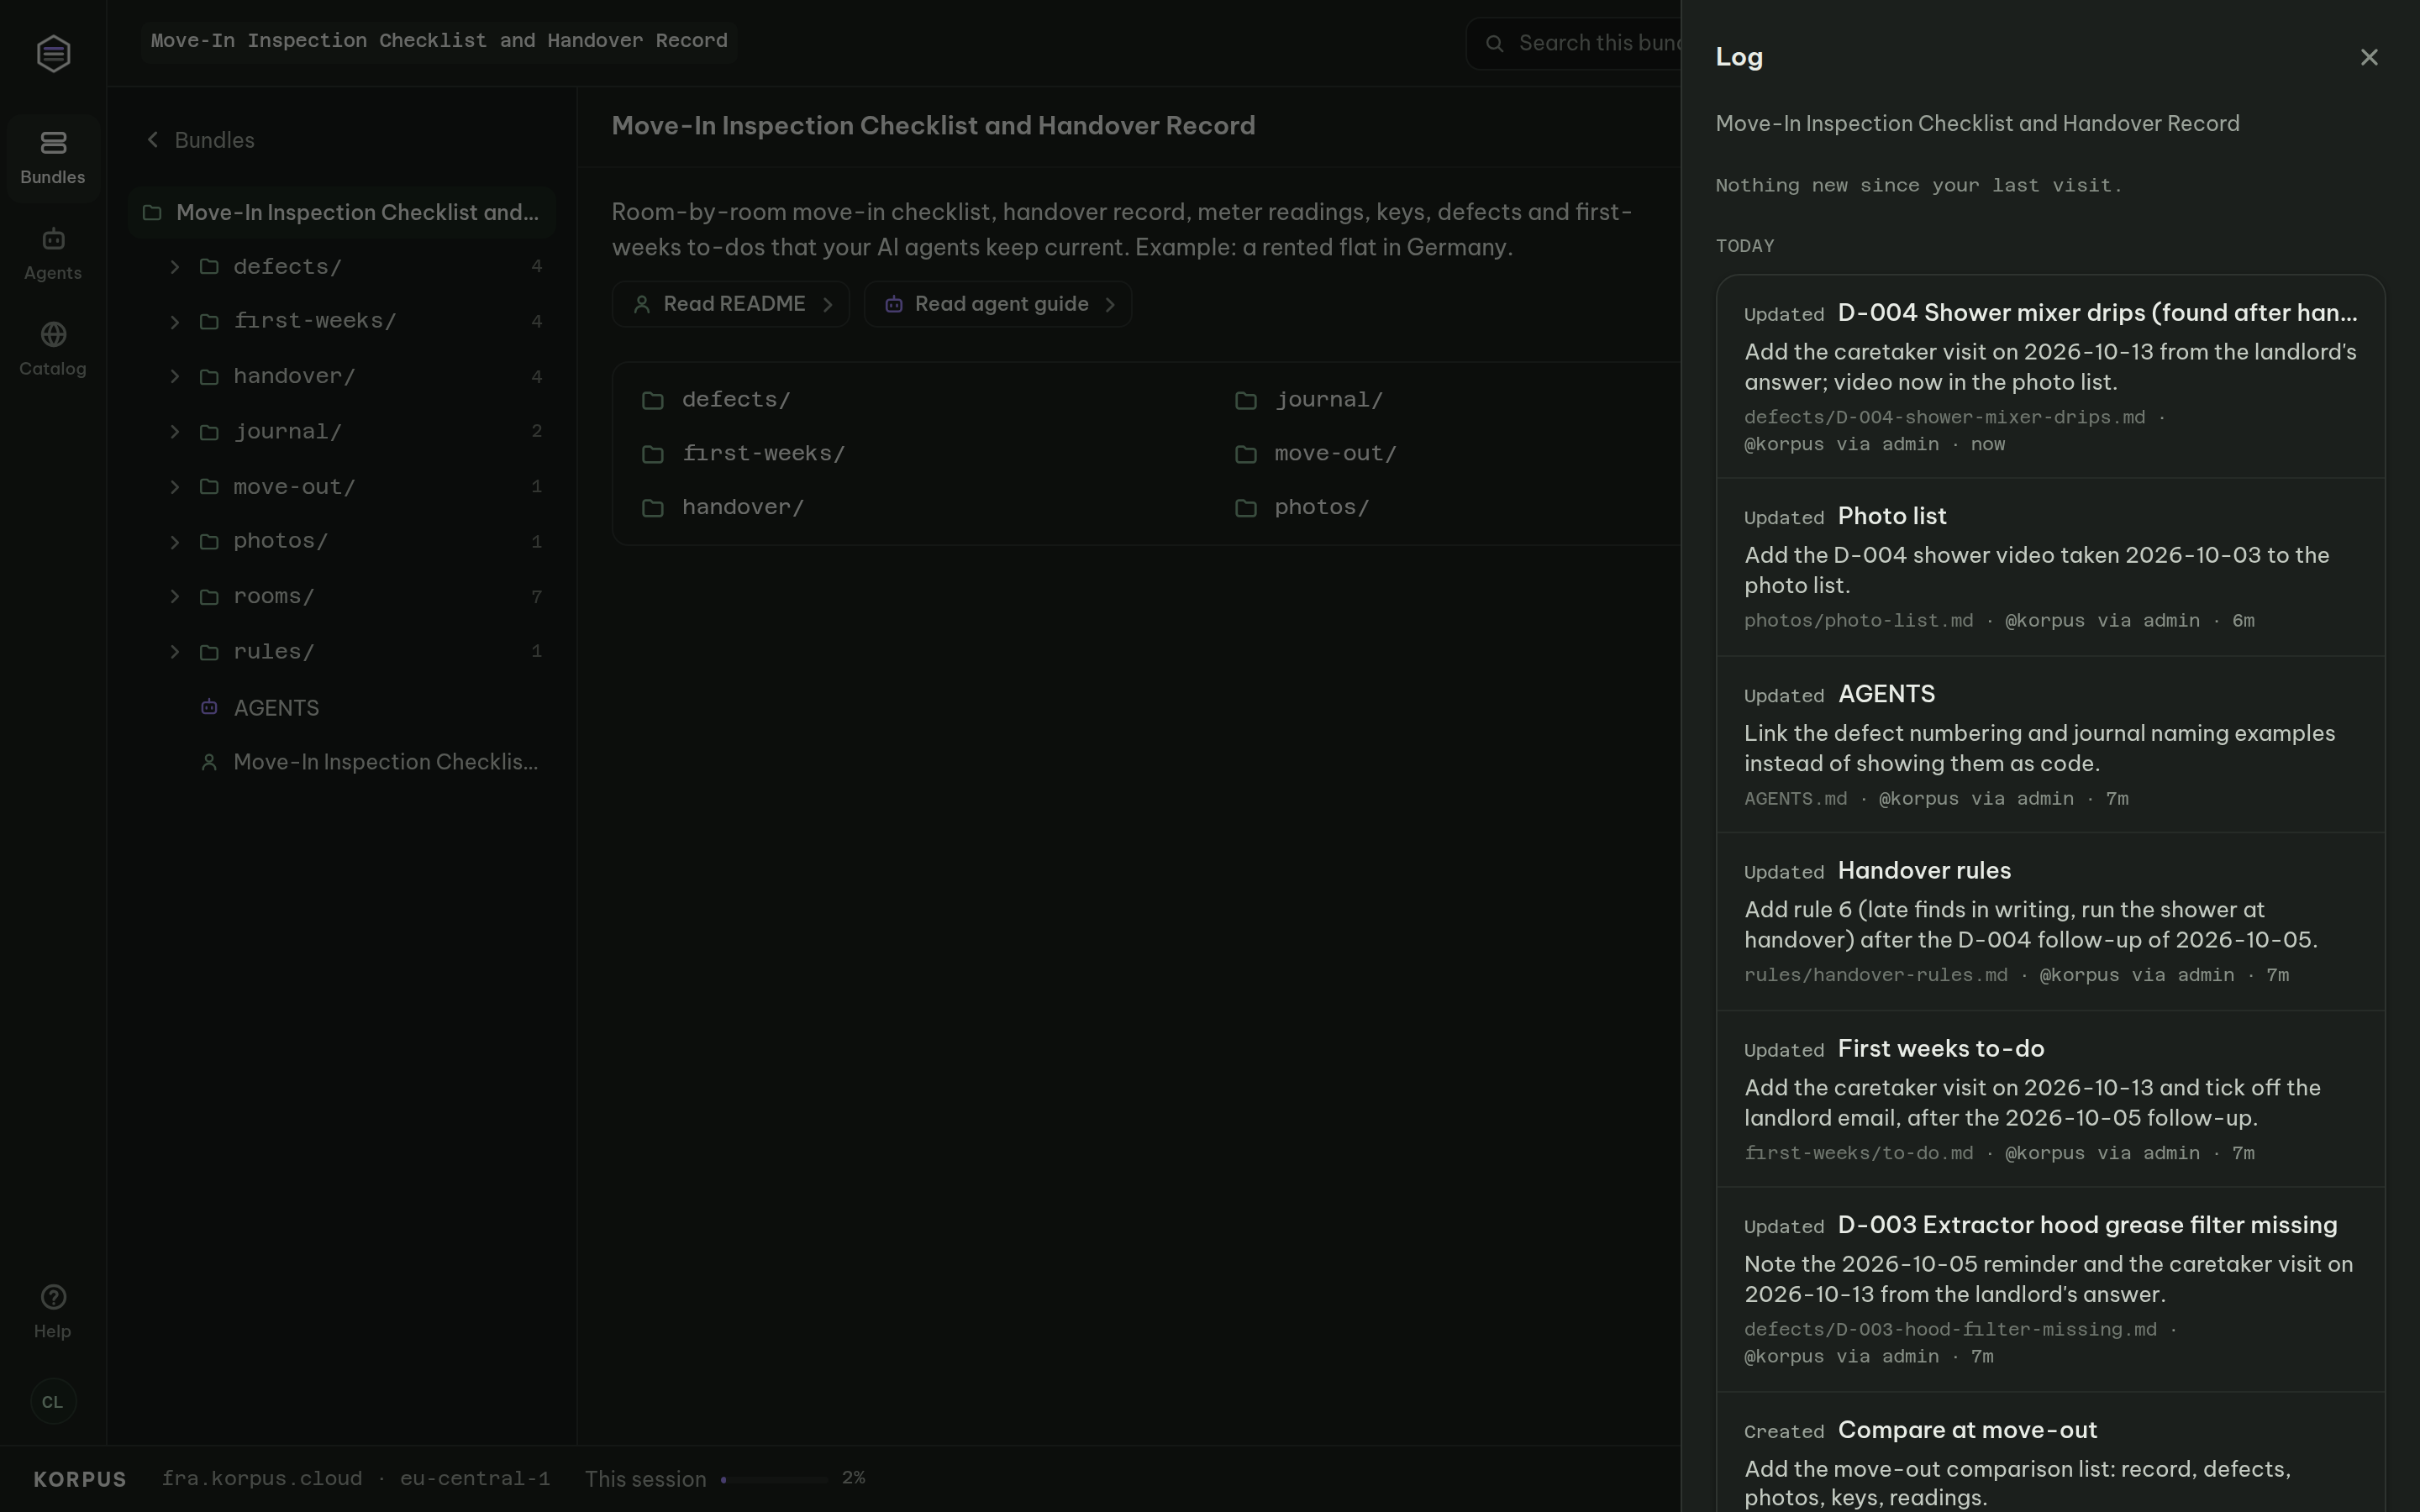
Task: Go back to Bundles list
Action: pos(200,140)
